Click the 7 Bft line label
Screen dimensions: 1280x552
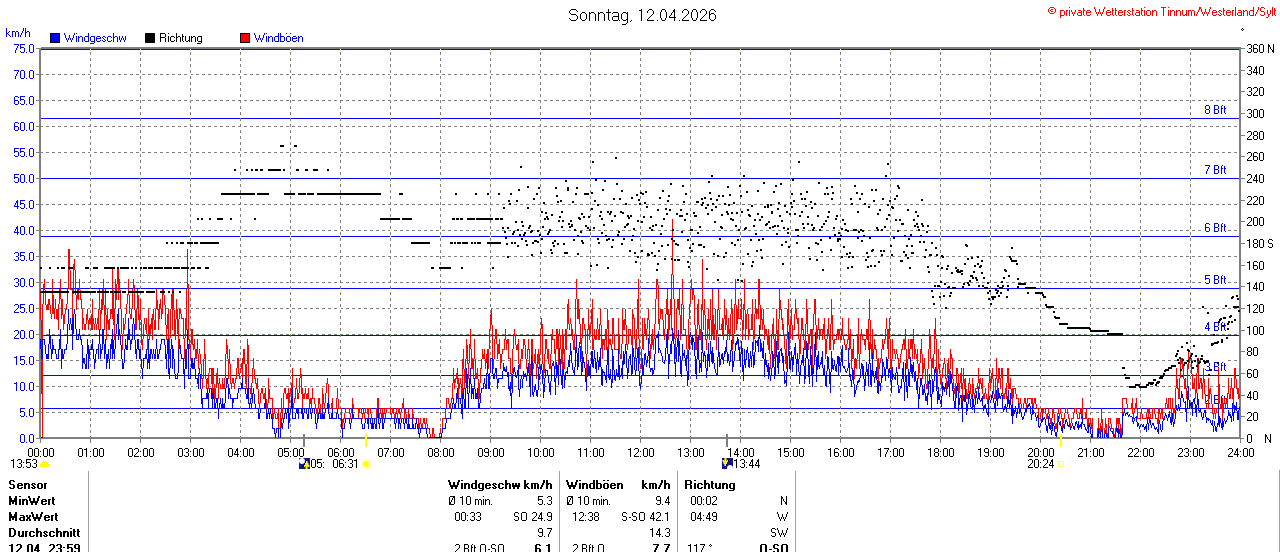[1215, 170]
